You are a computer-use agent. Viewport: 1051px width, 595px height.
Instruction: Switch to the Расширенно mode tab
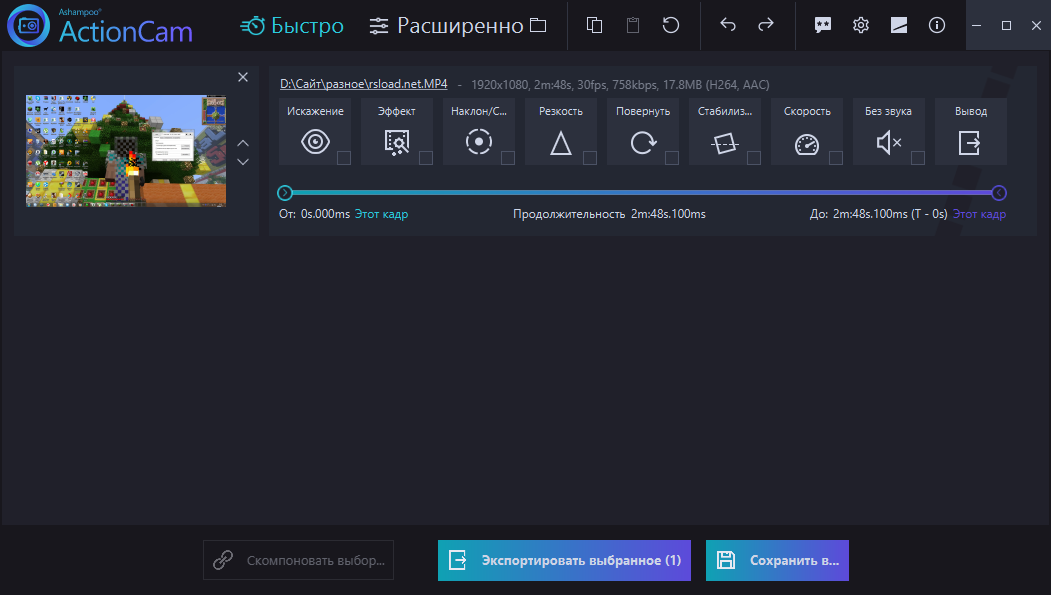coord(446,25)
